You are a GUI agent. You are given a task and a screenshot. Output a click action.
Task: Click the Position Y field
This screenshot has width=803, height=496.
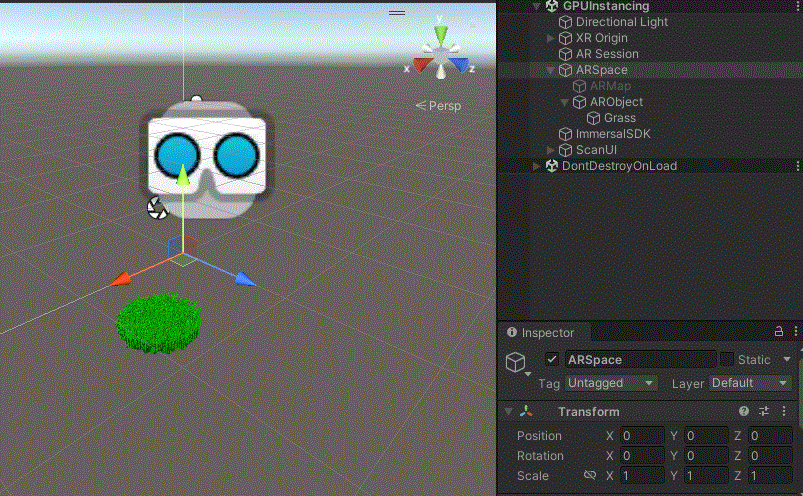706,436
